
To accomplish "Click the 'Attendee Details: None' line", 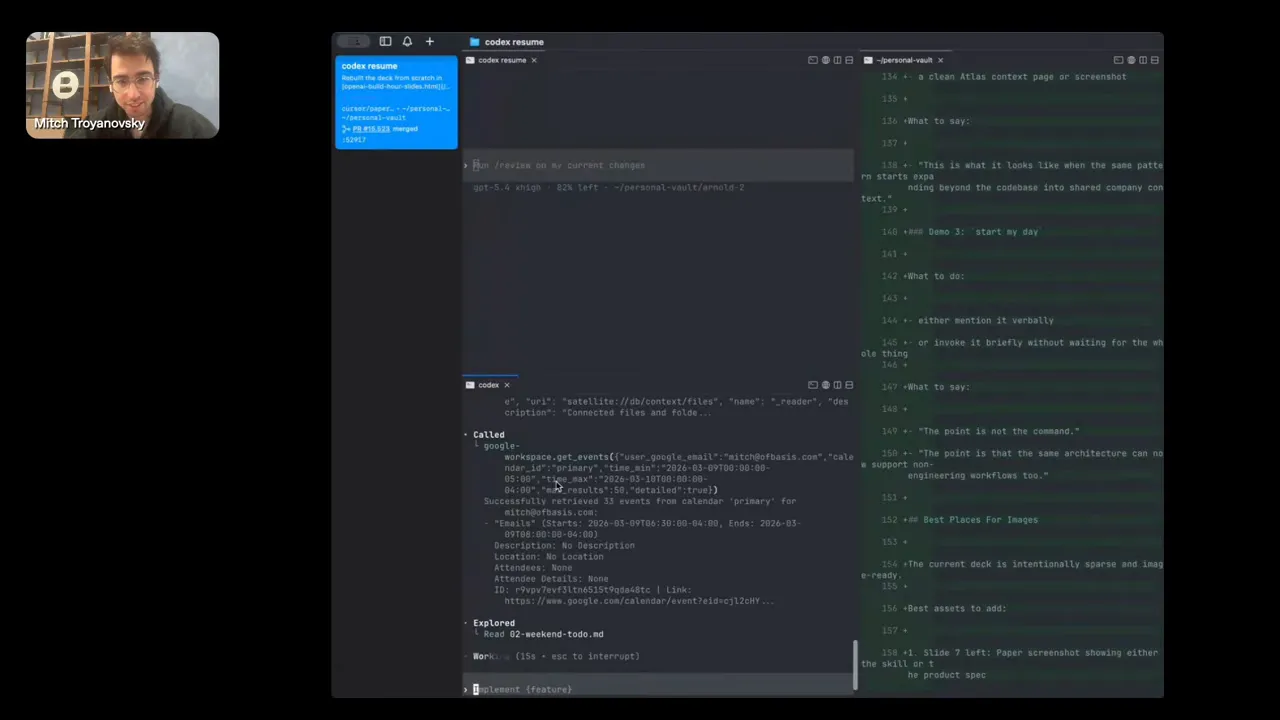I will click(x=551, y=579).
